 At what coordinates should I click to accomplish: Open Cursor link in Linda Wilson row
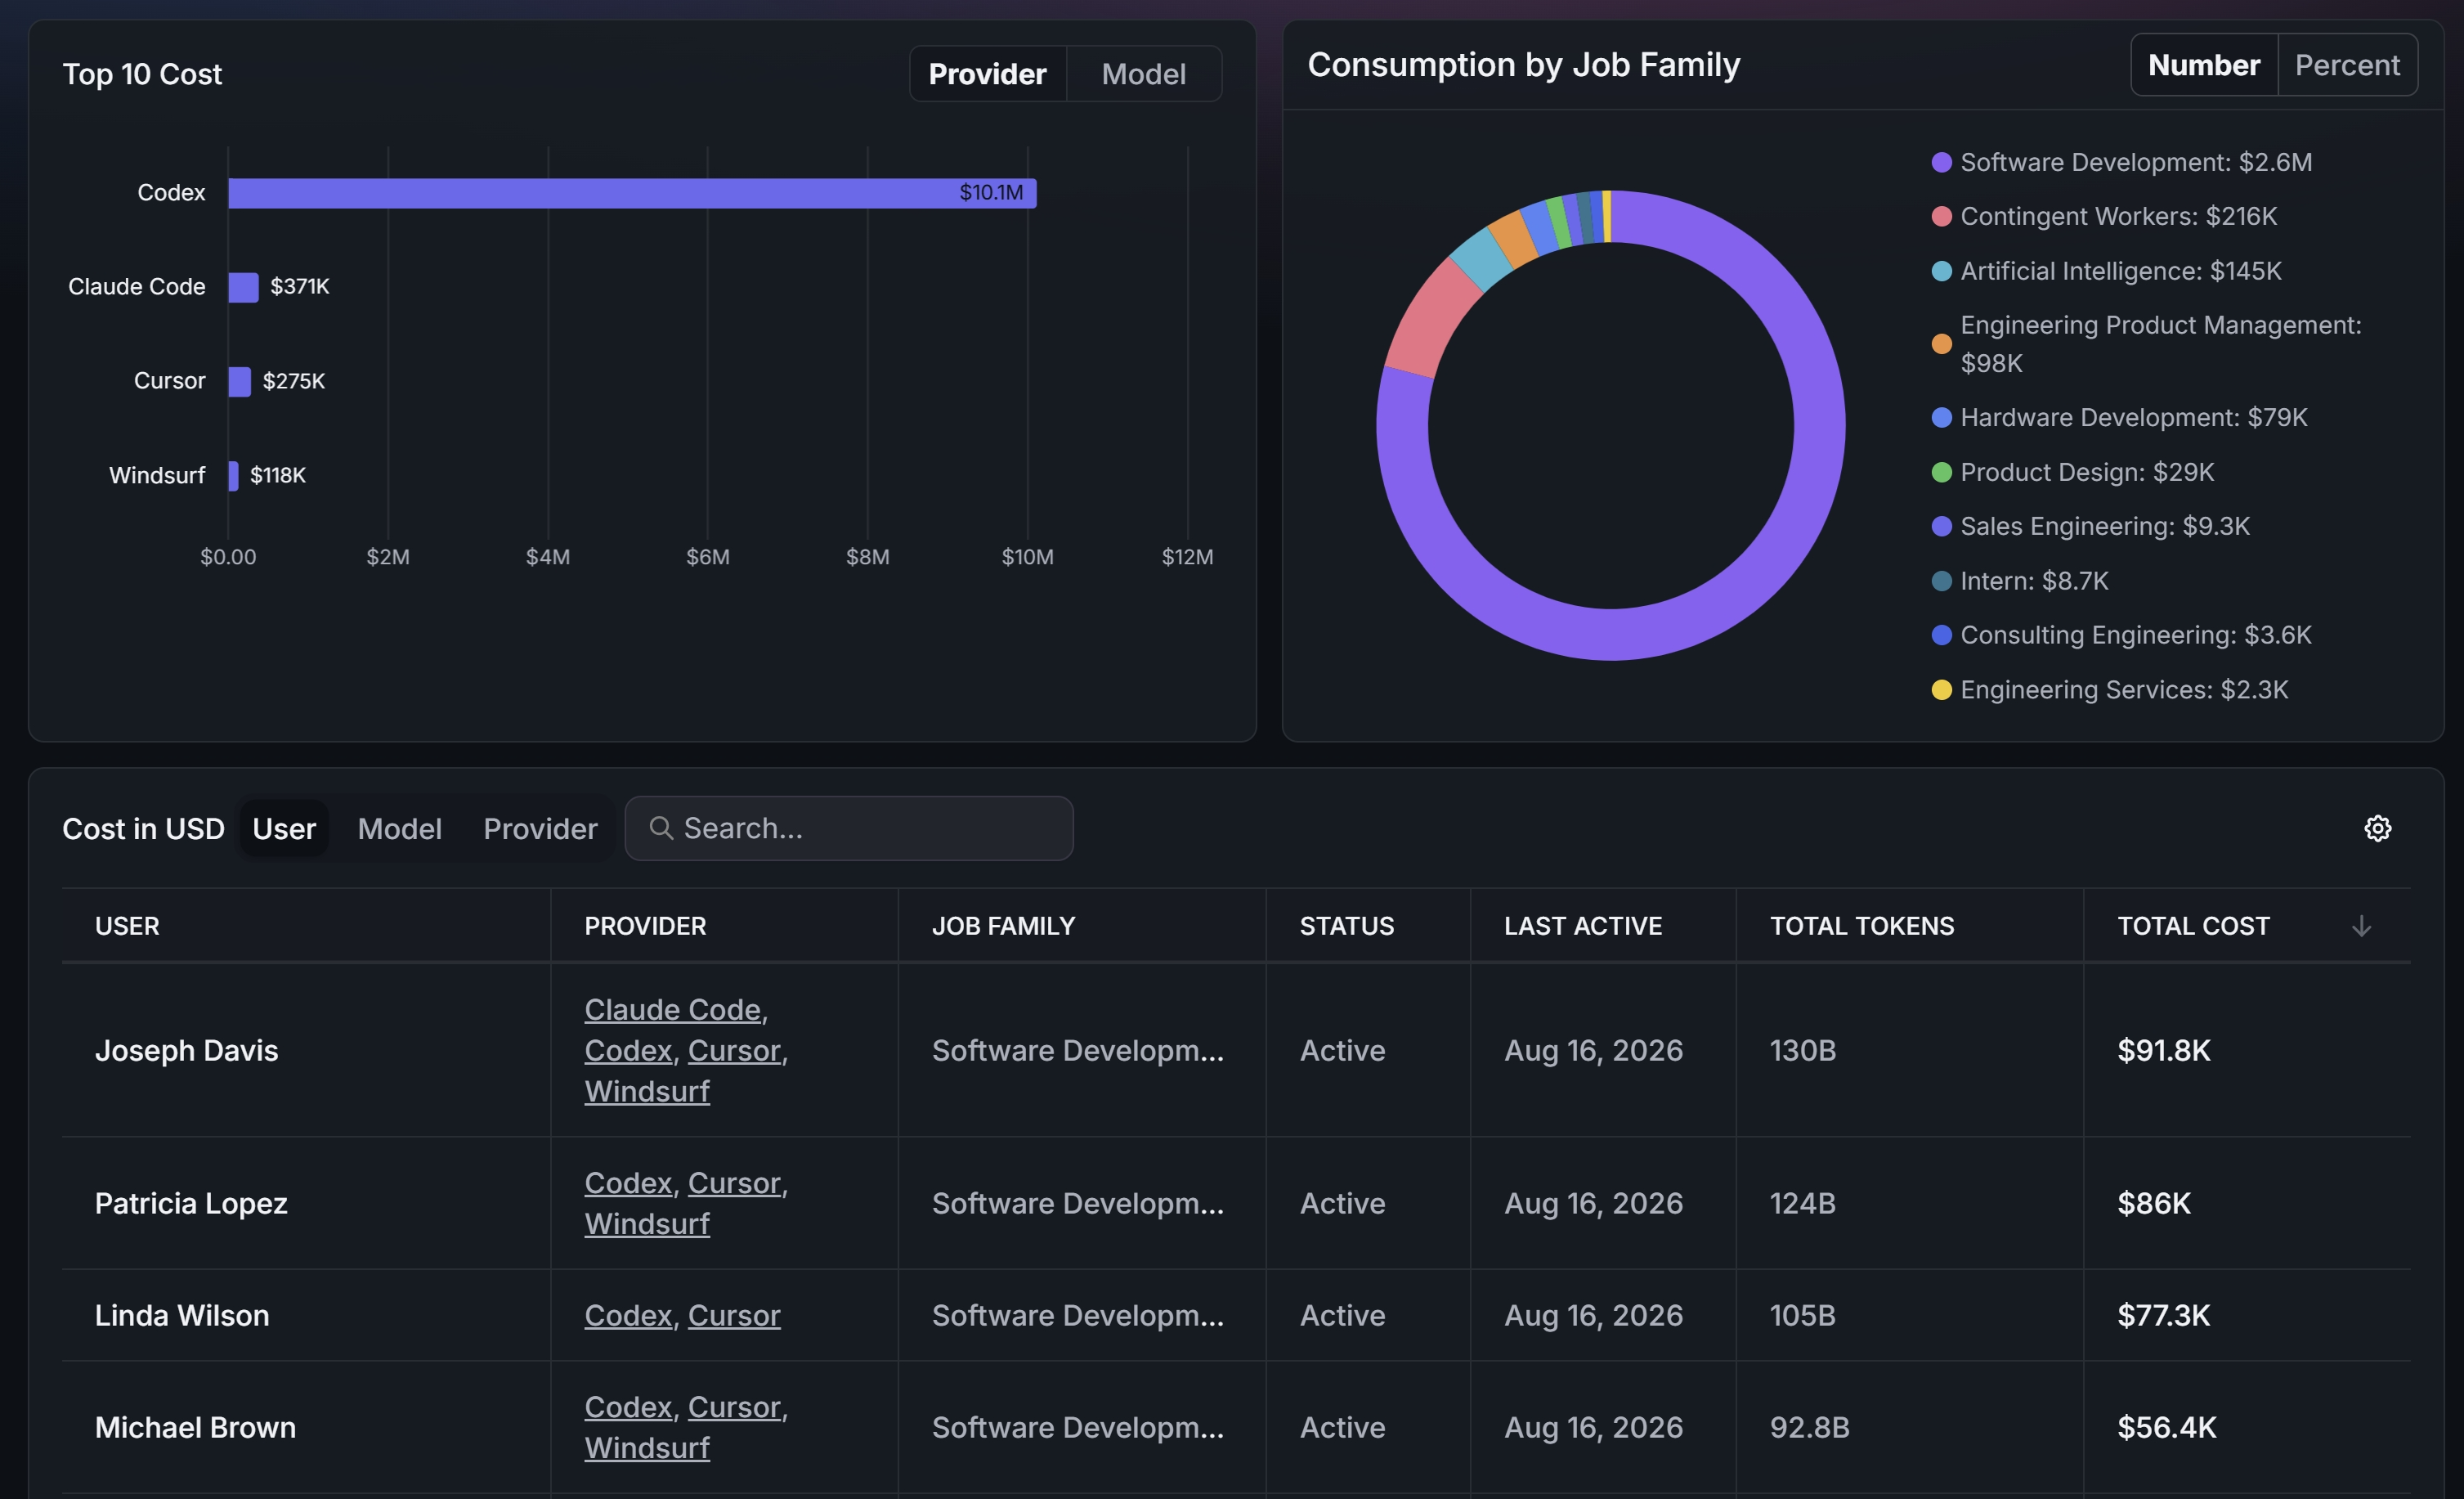coord(734,1315)
